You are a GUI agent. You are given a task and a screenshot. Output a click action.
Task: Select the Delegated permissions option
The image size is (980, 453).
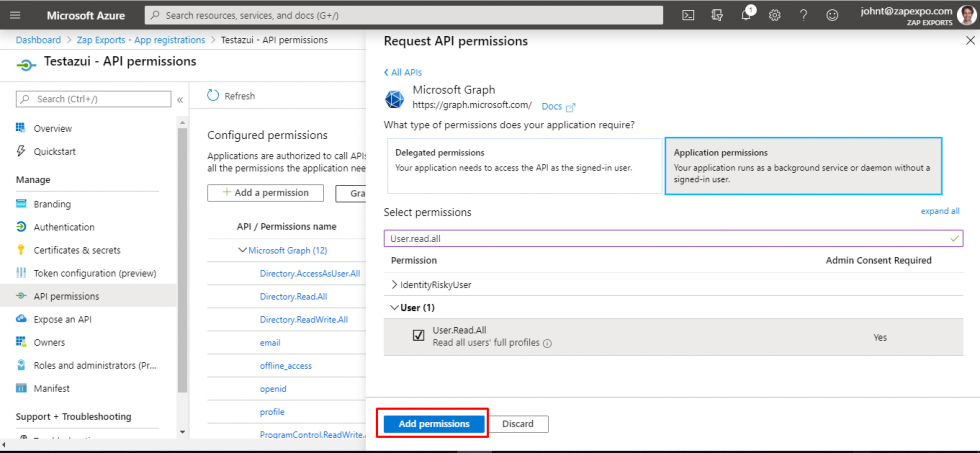524,166
